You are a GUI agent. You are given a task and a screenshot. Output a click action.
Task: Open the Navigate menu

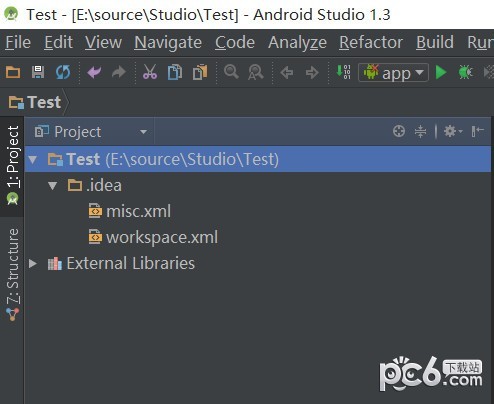tap(168, 42)
